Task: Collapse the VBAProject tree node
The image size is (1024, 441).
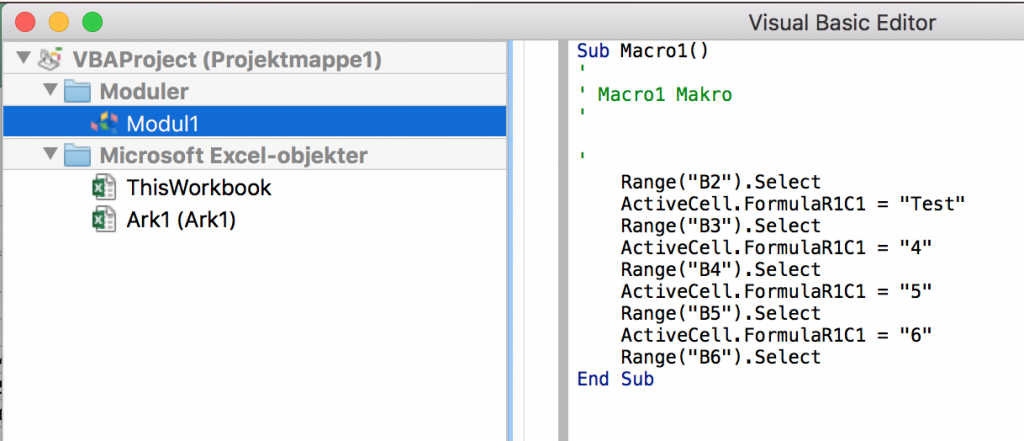Action: click(24, 59)
